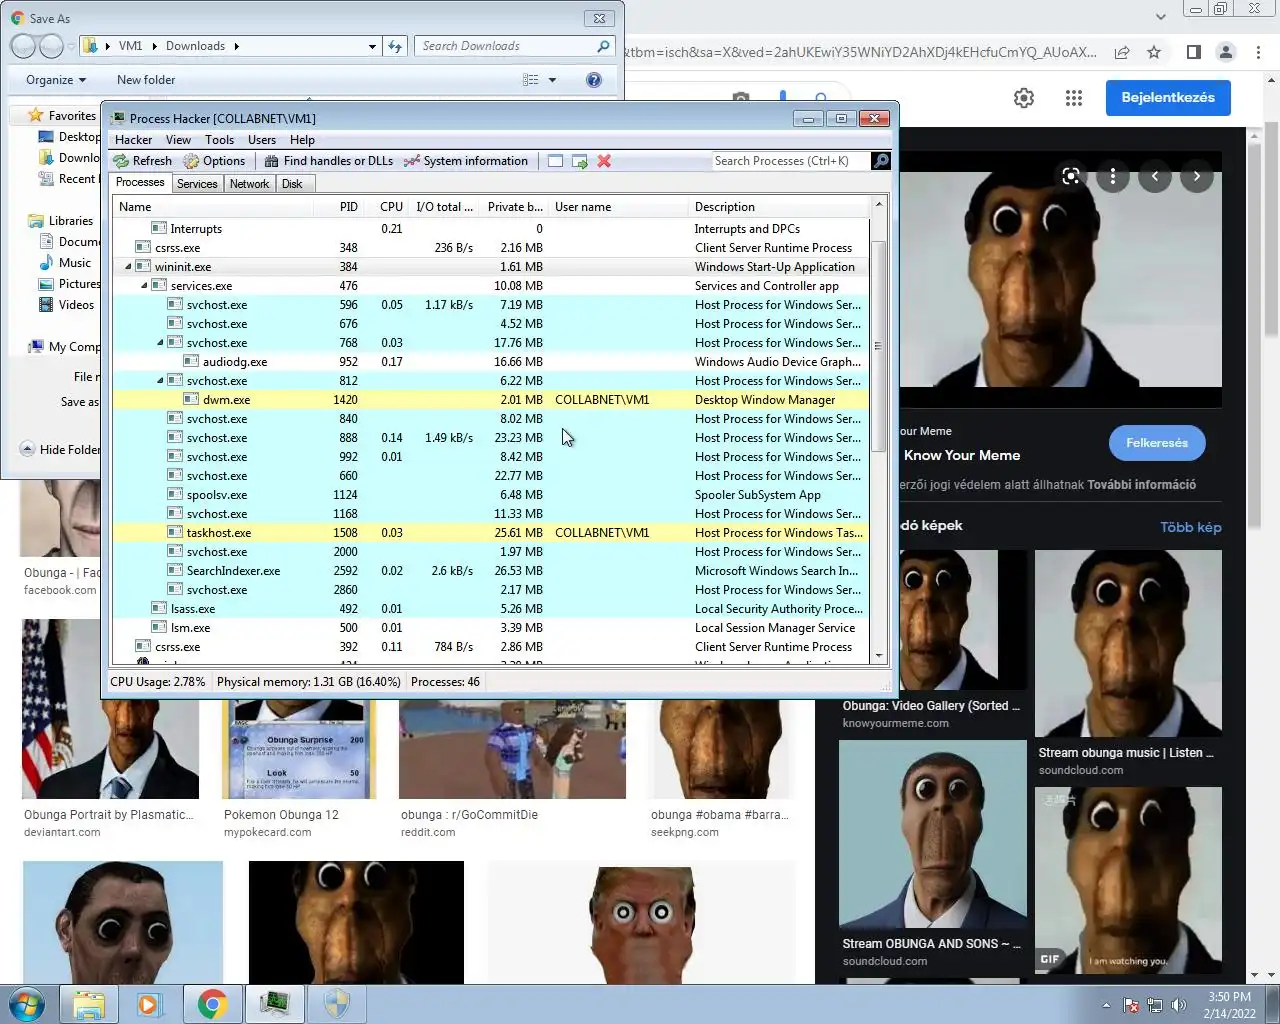
Task: Collapse svchost.exe PID 768 node
Action: 160,343
